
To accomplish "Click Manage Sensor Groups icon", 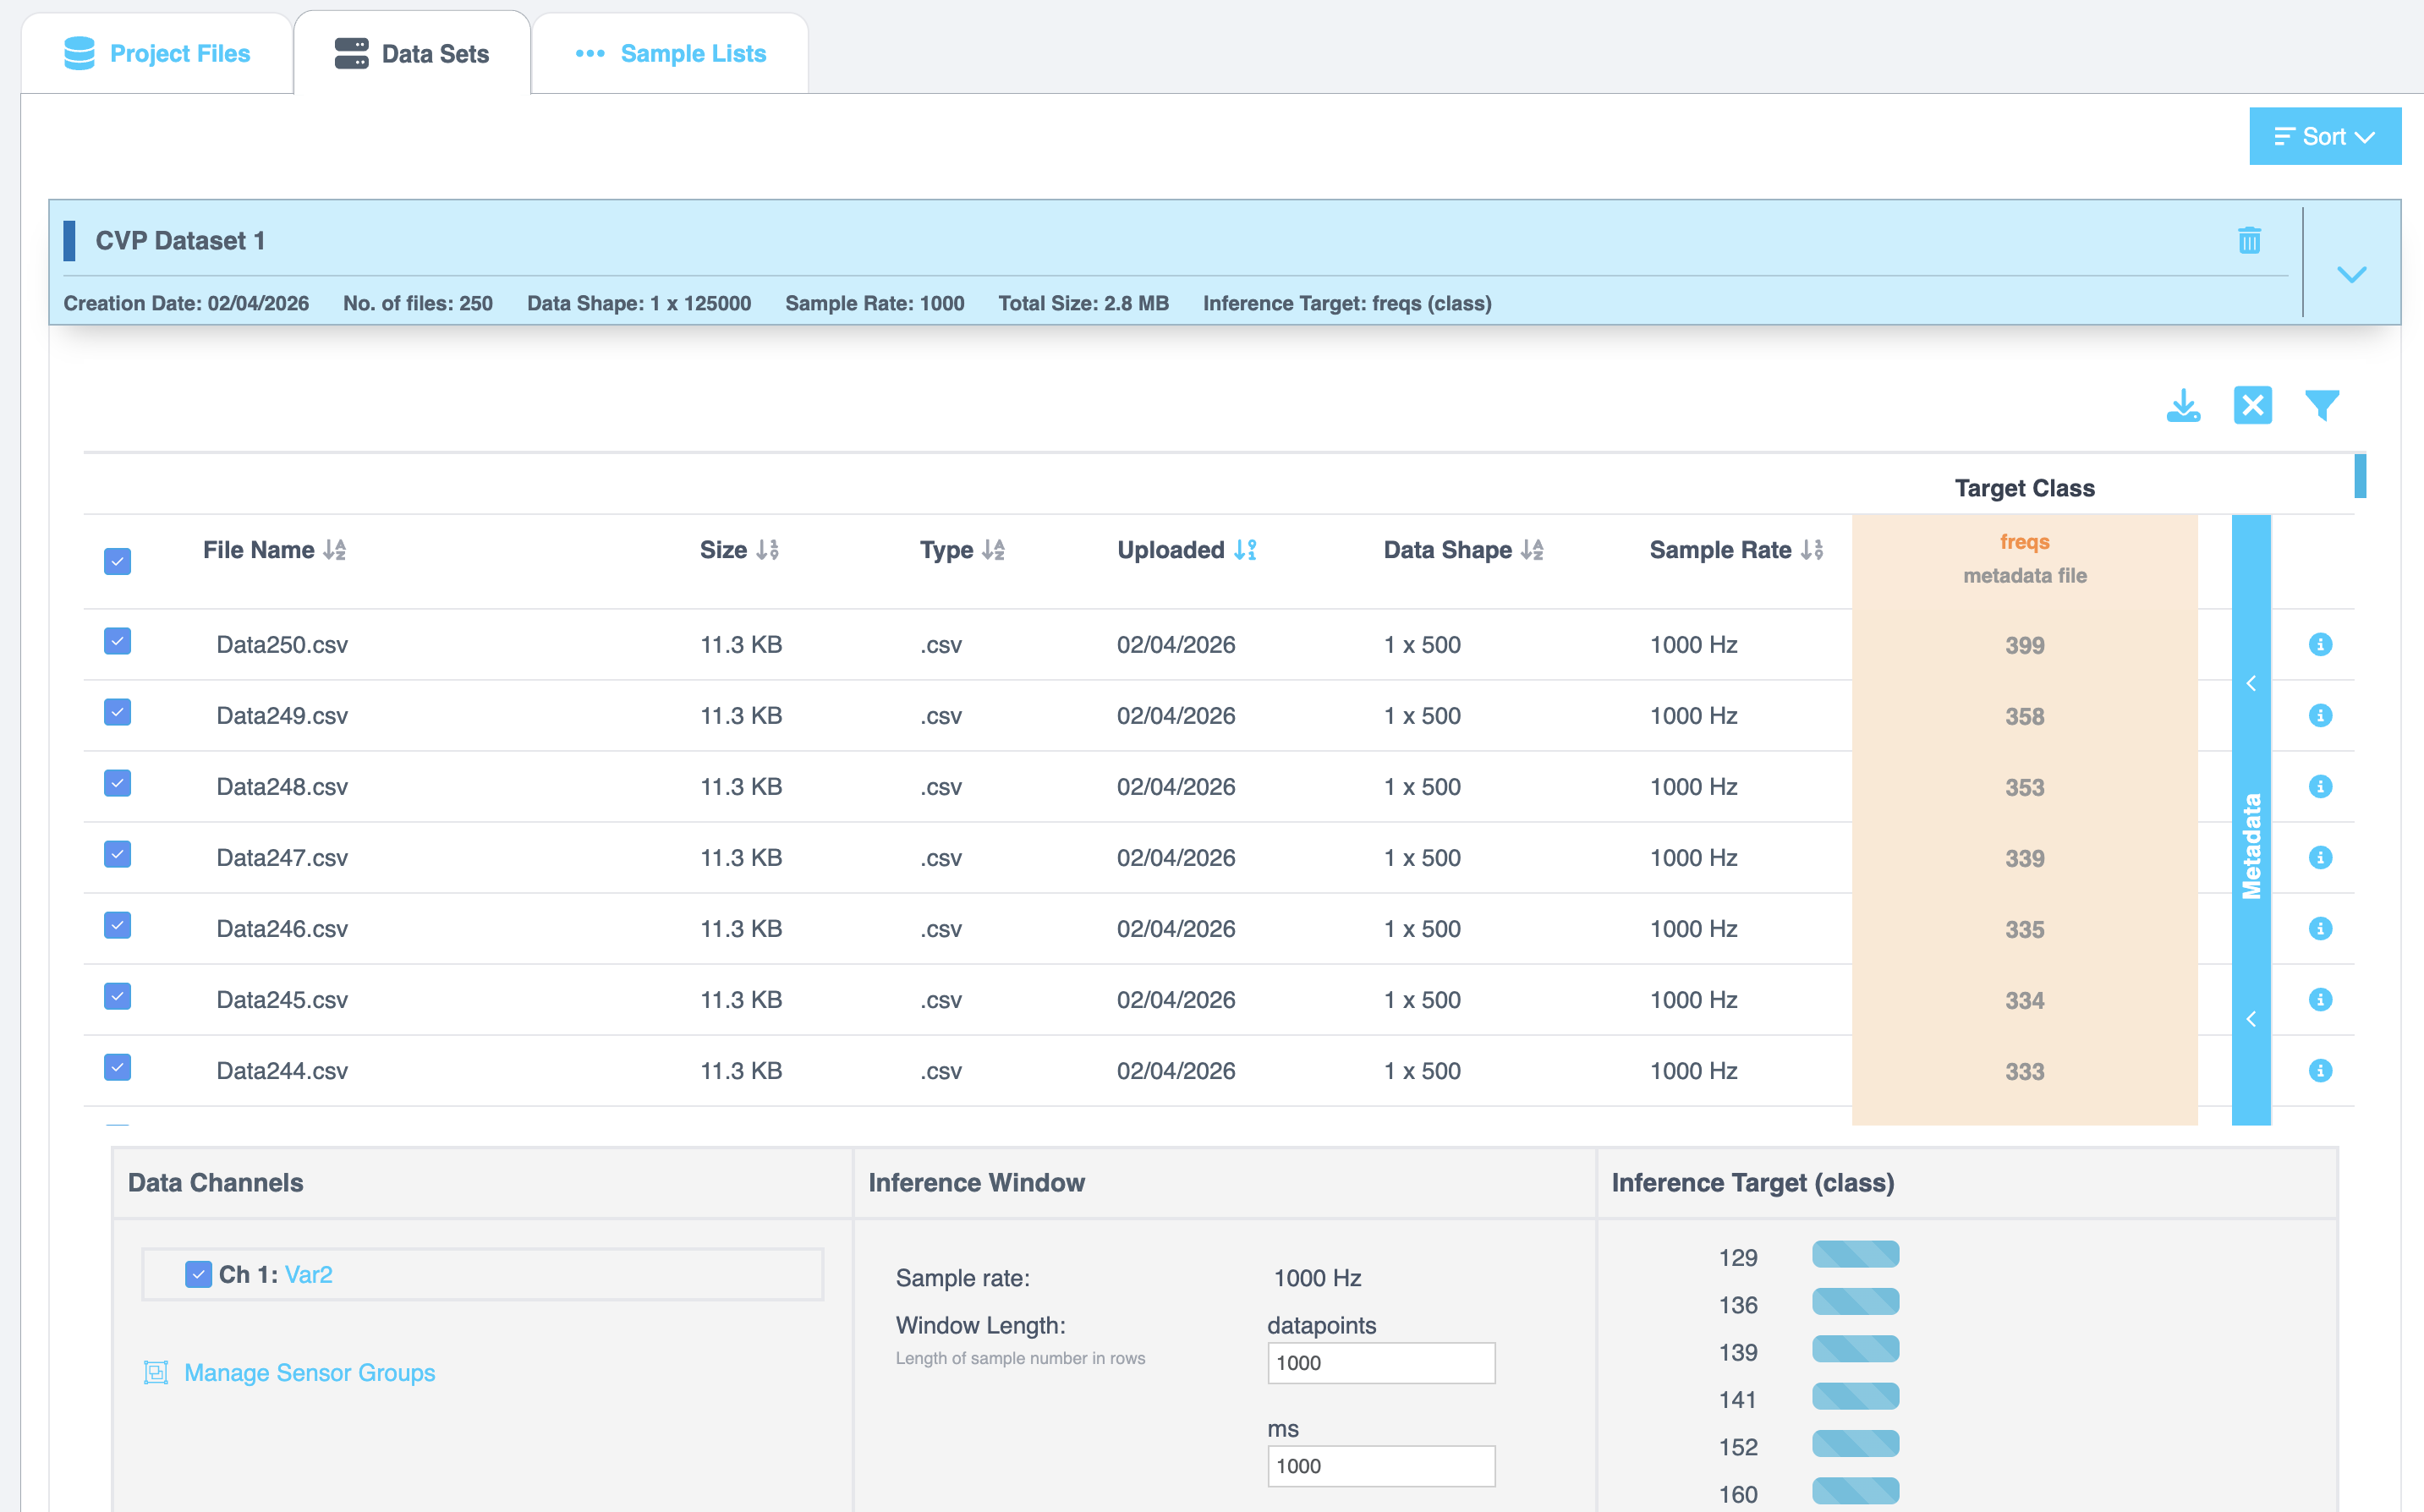I will [x=156, y=1372].
